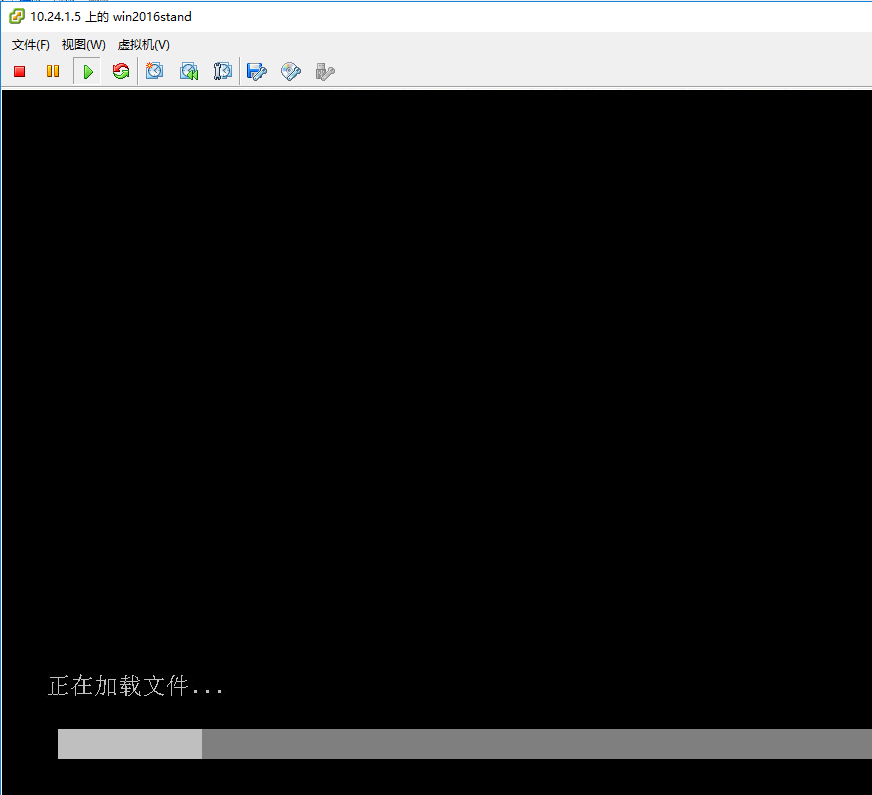This screenshot has height=795, width=872.
Task: Suspend the virtual machine with pause icon
Action: 53,71
